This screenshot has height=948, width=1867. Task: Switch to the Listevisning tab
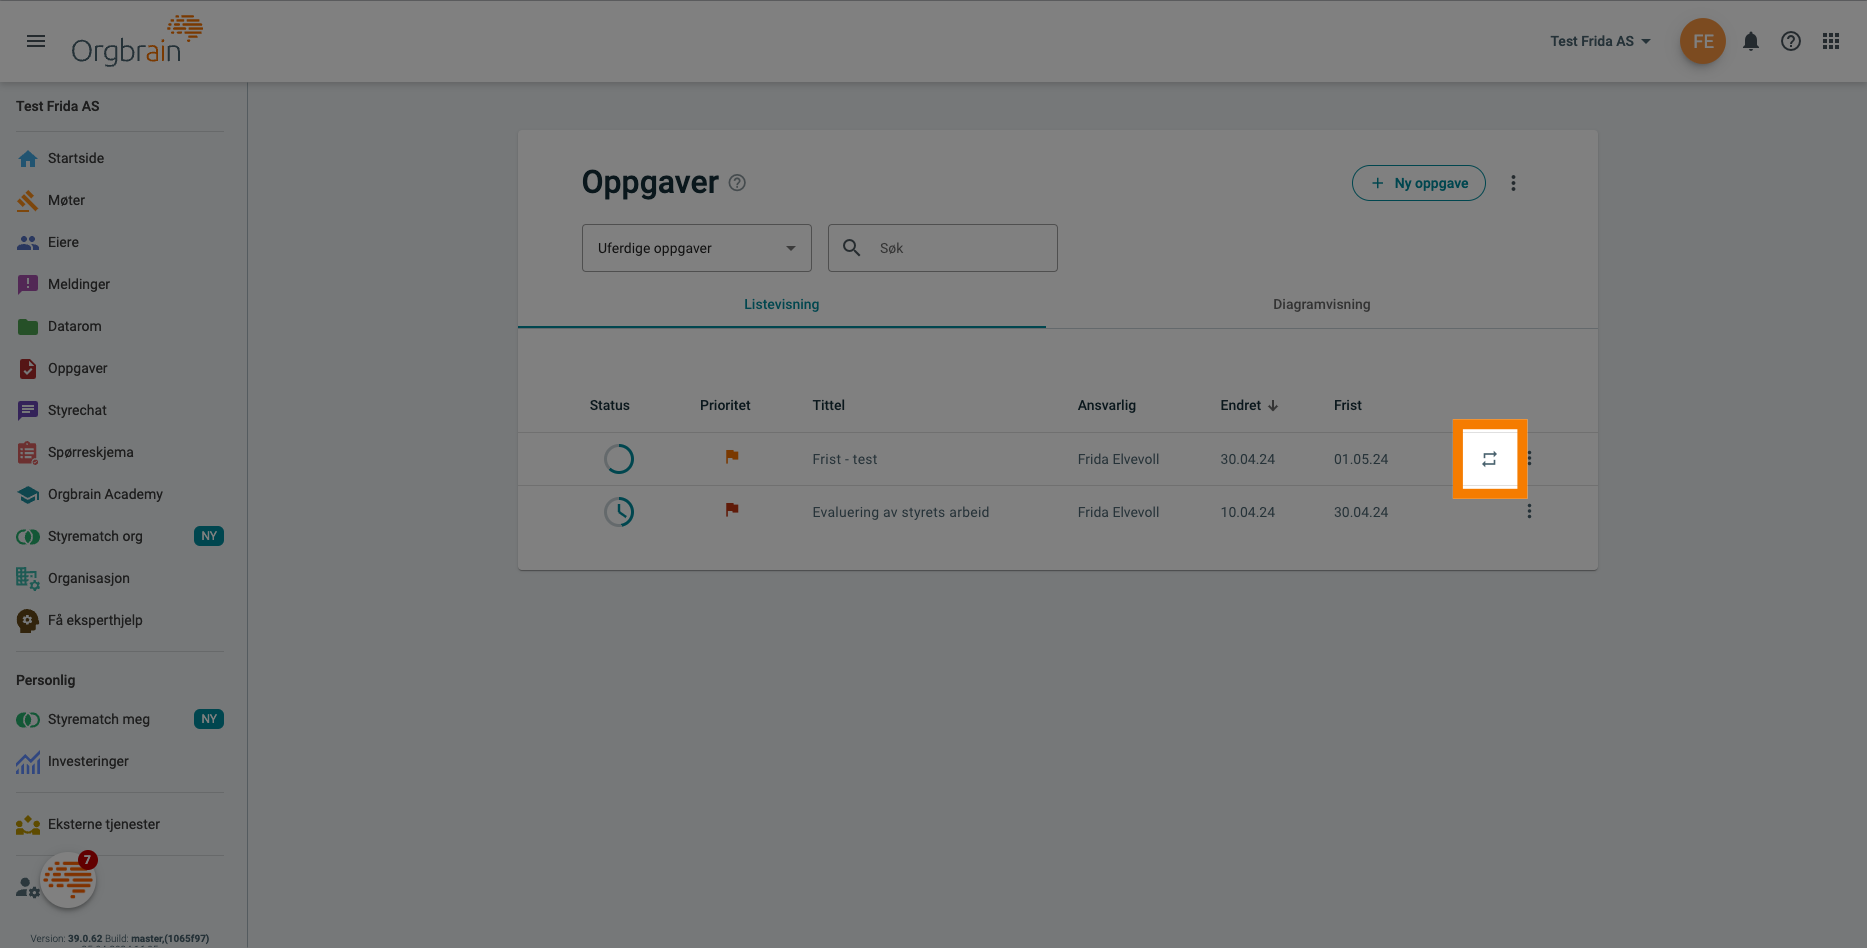[781, 304]
